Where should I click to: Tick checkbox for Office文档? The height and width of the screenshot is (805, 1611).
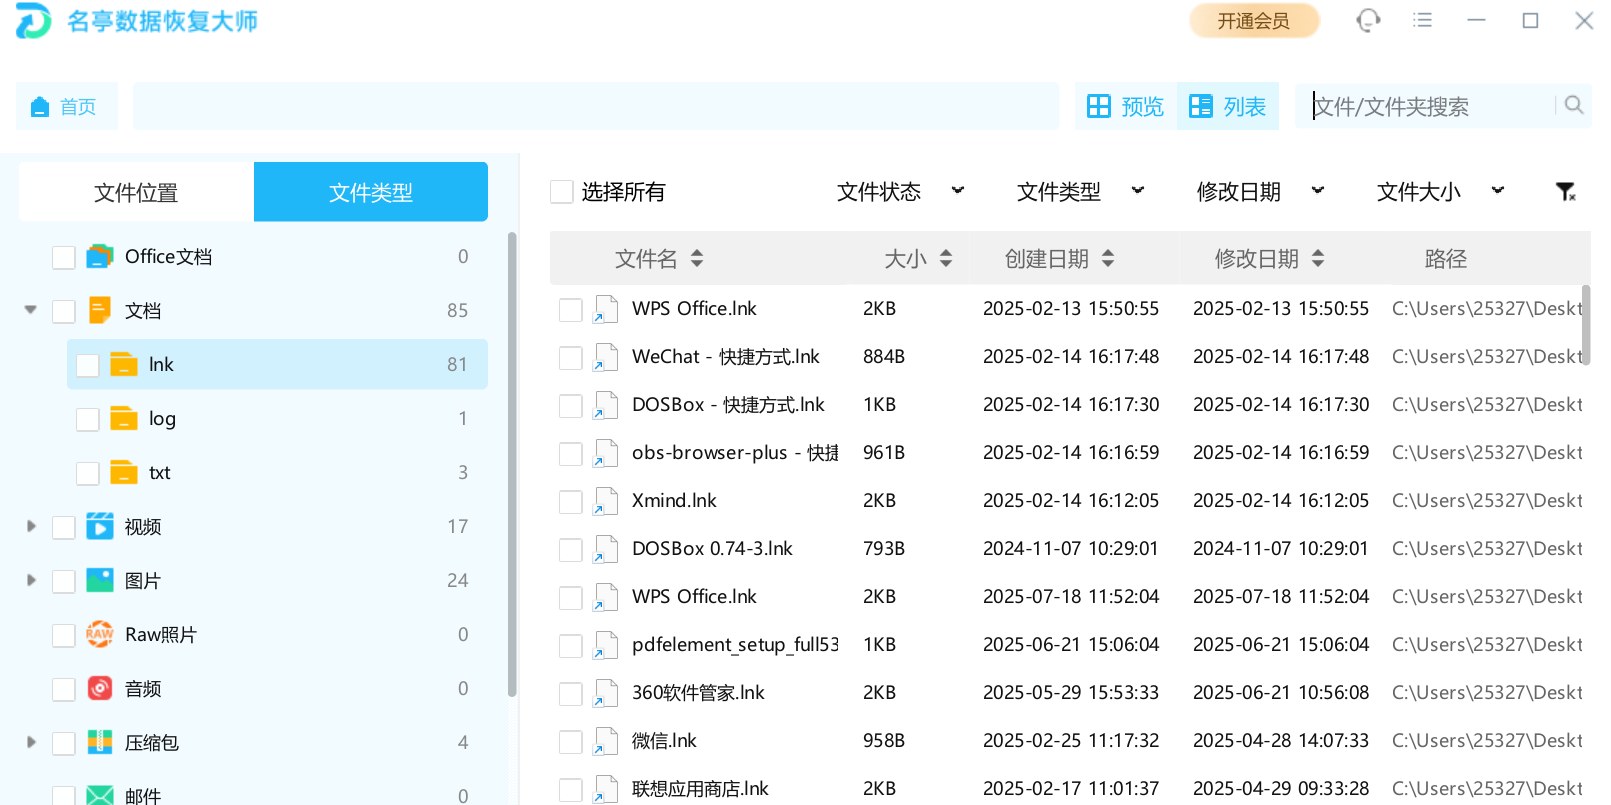coord(64,257)
